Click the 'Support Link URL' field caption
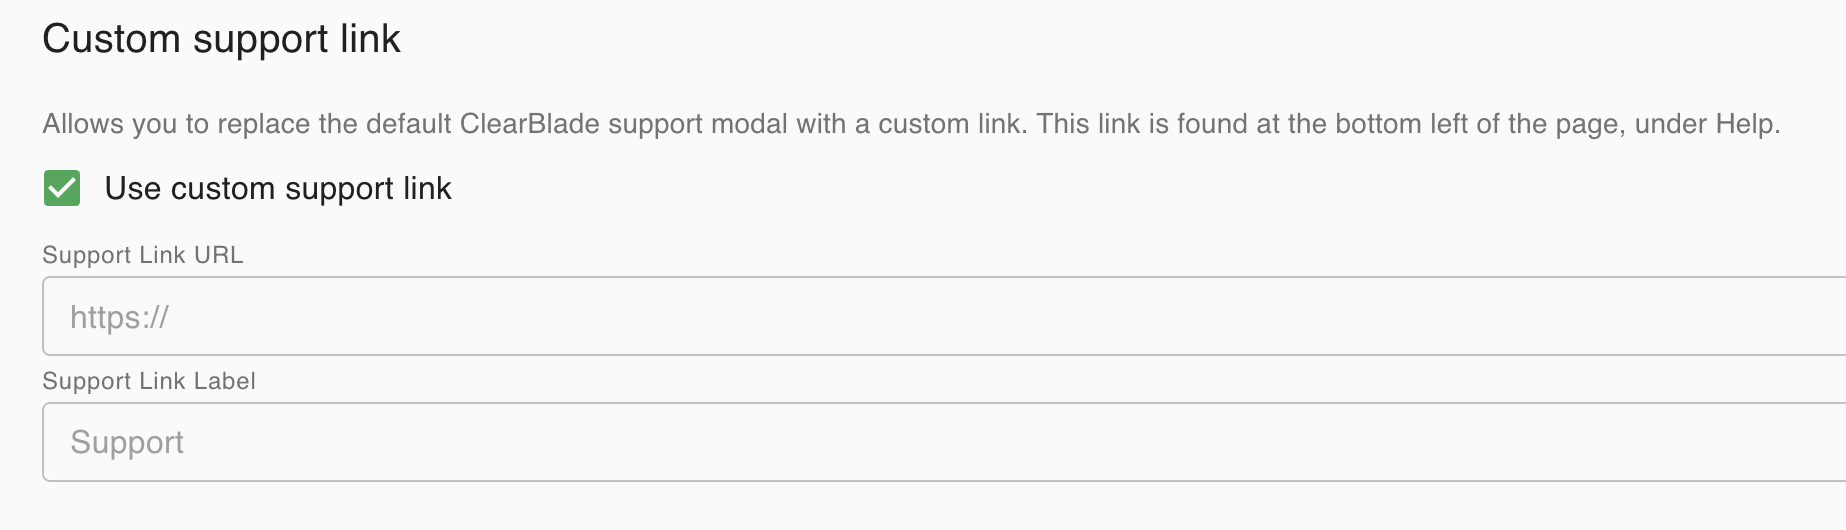 [x=143, y=255]
